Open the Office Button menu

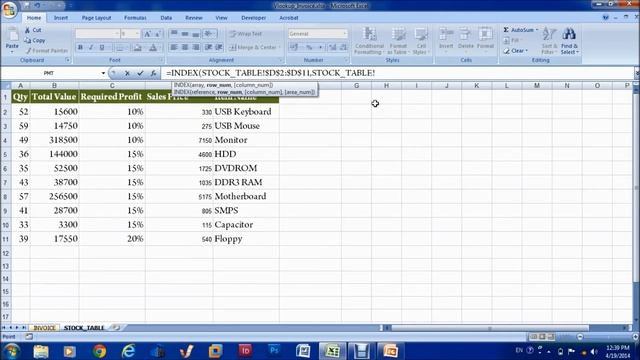pyautogui.click(x=9, y=10)
